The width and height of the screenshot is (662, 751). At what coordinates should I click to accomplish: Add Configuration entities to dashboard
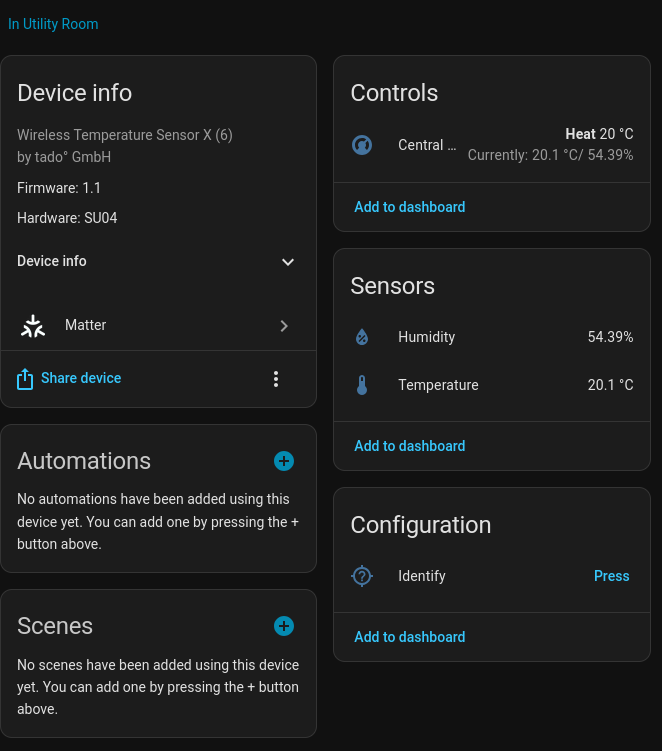point(410,637)
